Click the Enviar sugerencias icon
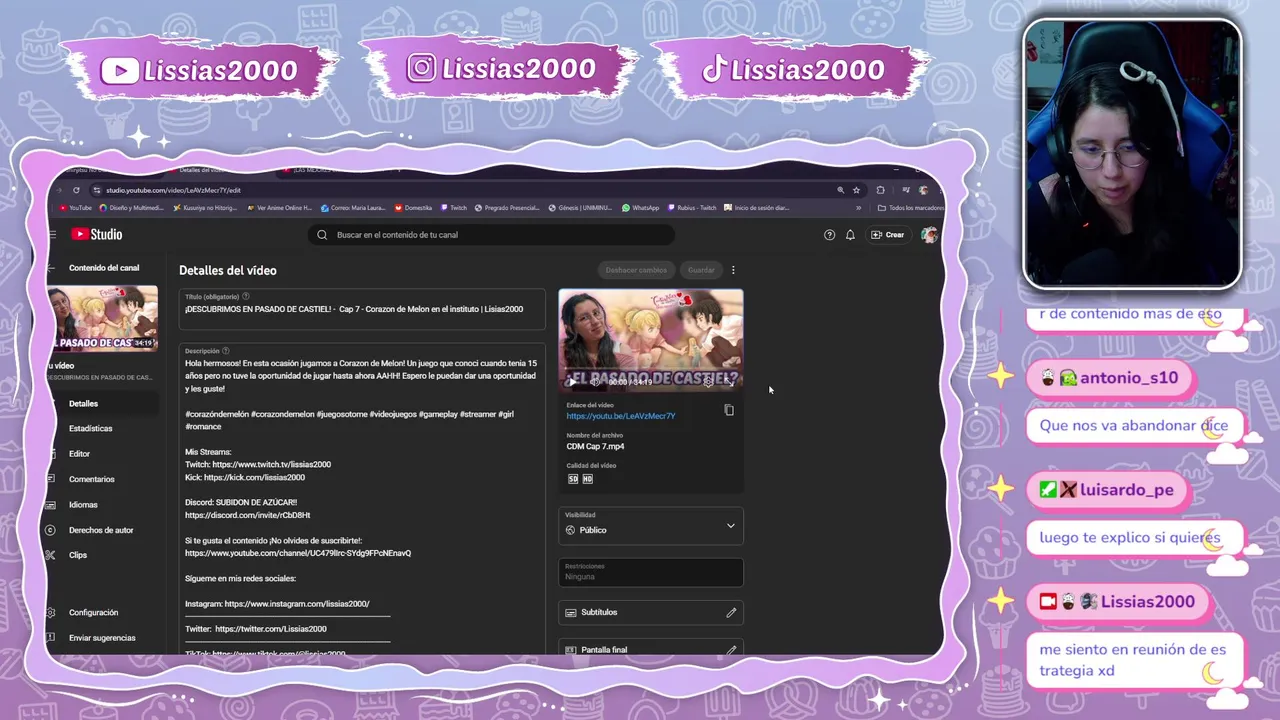The image size is (1280, 720). [x=50, y=638]
